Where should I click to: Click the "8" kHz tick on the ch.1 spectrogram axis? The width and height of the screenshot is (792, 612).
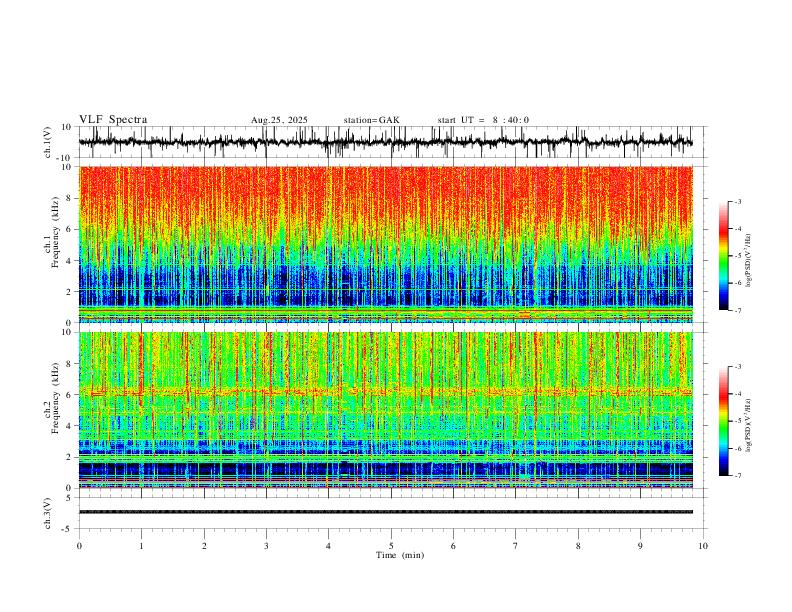click(70, 198)
